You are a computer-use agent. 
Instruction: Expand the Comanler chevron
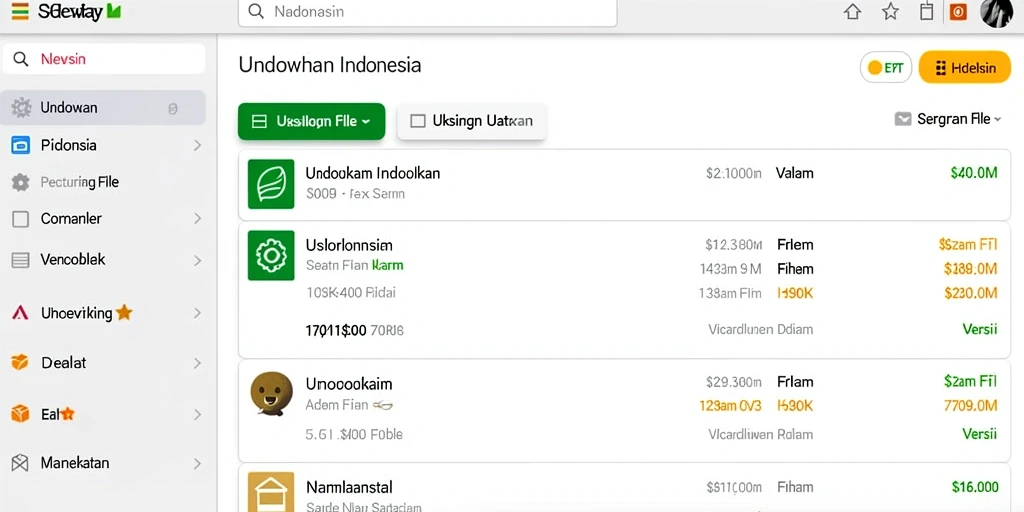[197, 219]
